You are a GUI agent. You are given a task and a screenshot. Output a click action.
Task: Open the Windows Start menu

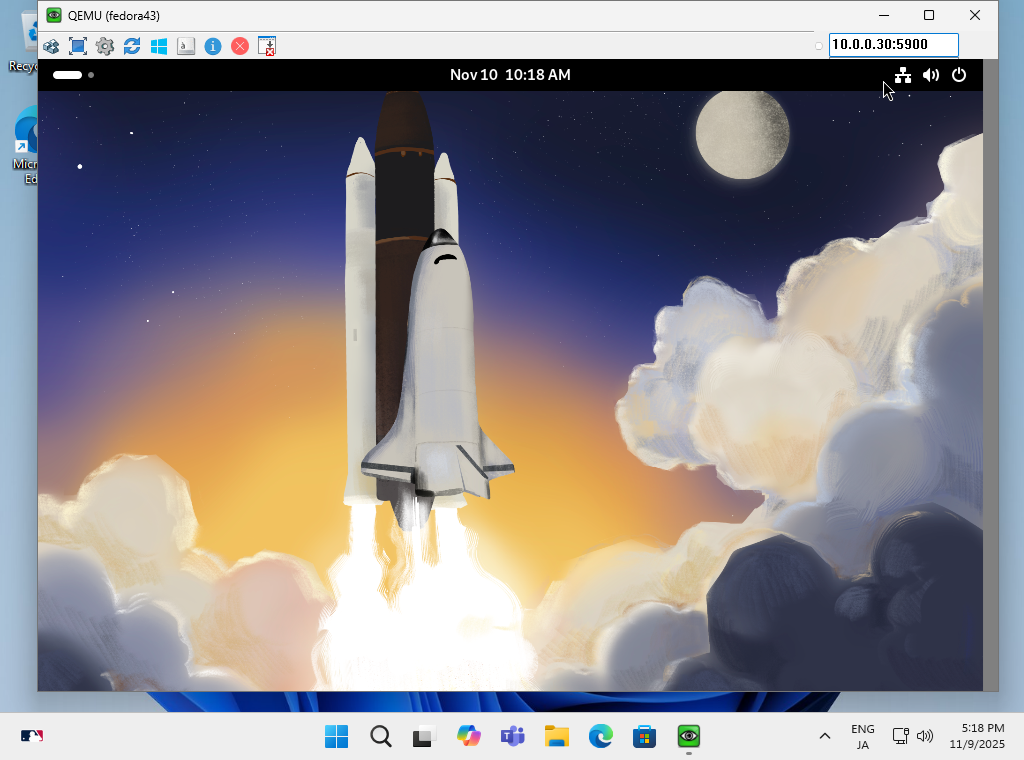click(337, 737)
